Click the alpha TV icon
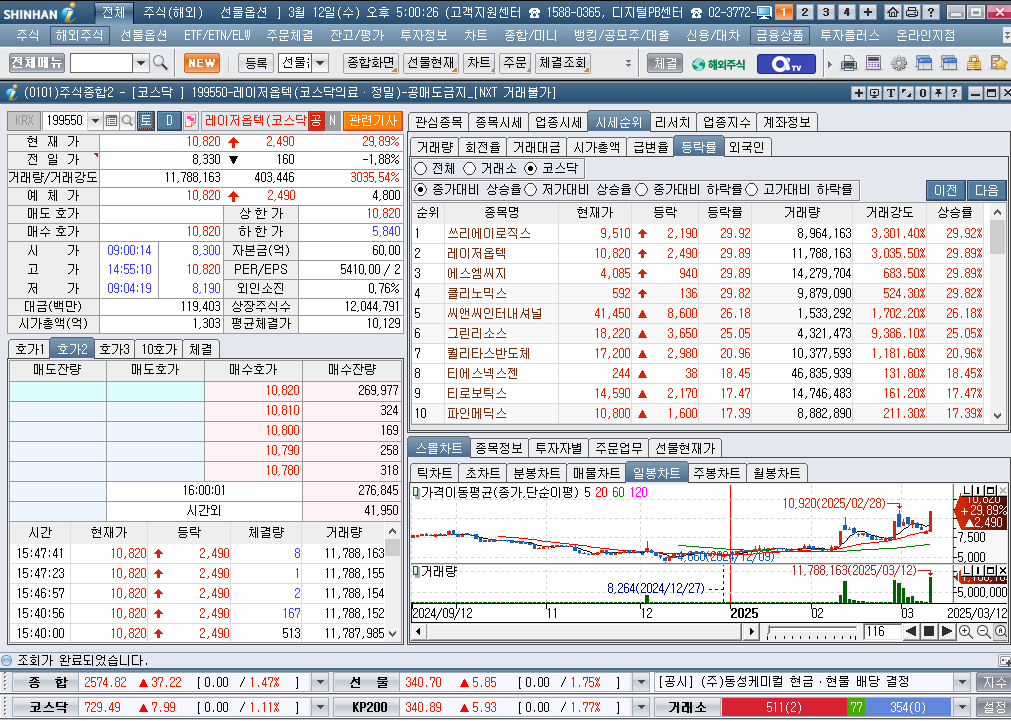 click(786, 64)
